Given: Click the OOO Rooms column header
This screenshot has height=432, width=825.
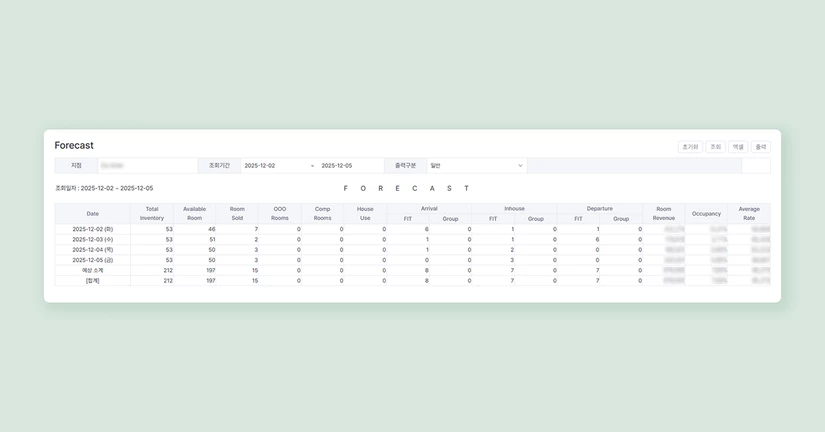Looking at the screenshot, I should click(x=280, y=214).
